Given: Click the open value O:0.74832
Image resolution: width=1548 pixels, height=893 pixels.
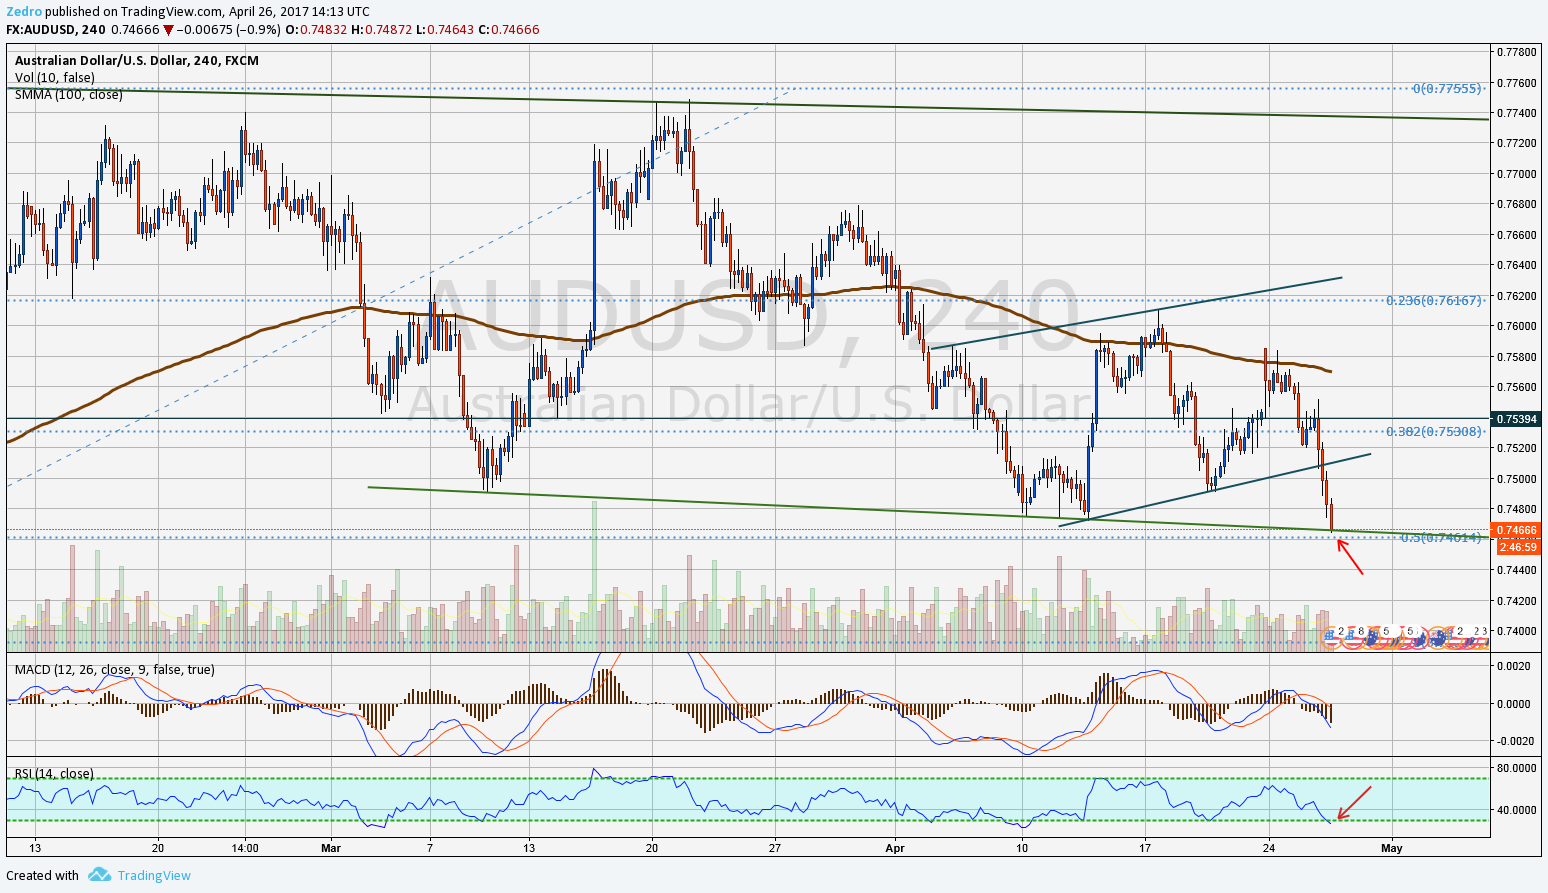Looking at the screenshot, I should (316, 30).
